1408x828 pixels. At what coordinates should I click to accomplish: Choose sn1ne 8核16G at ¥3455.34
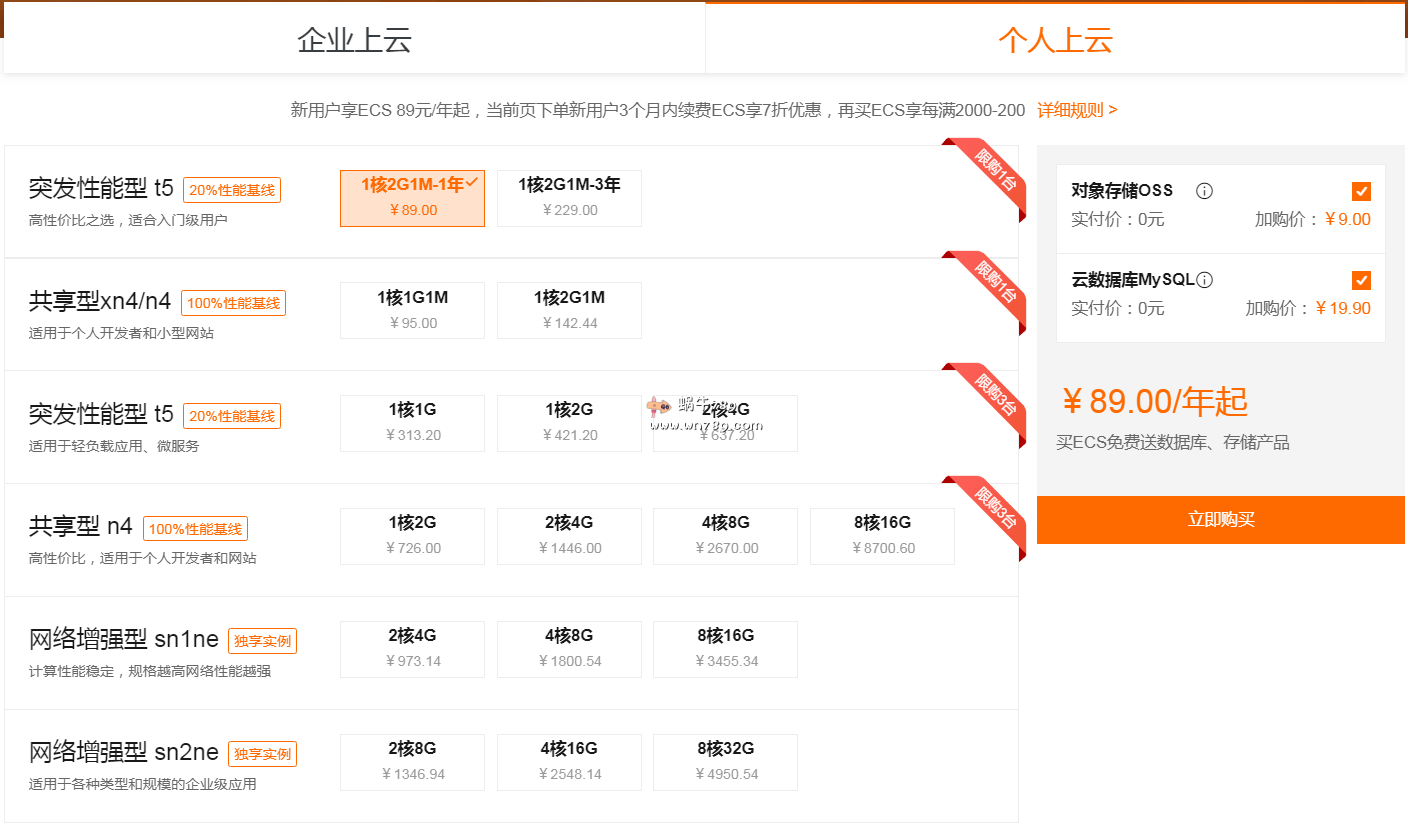(725, 649)
